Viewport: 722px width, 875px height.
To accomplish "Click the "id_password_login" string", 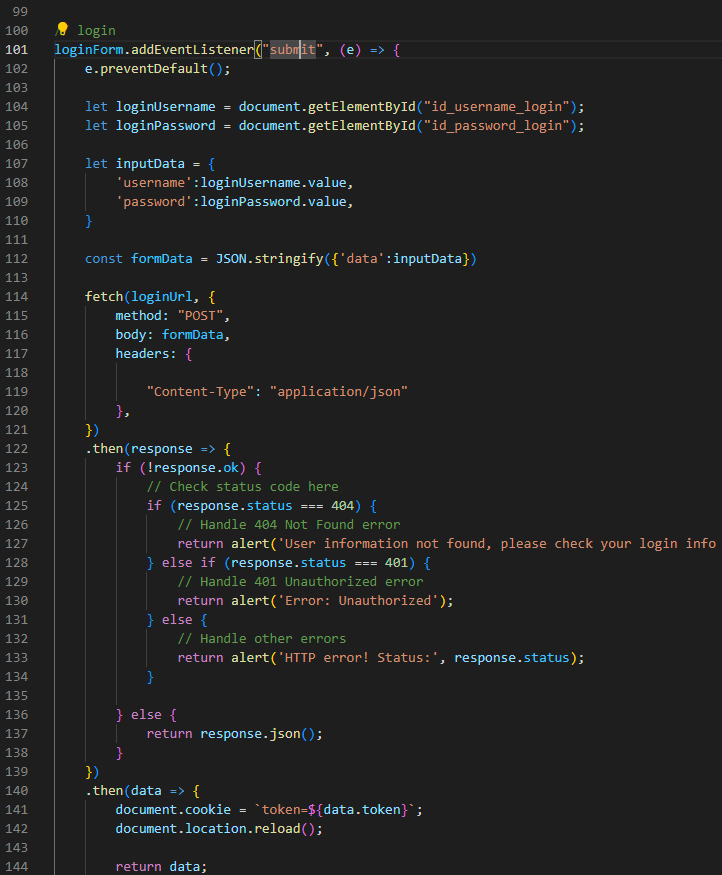I will tap(498, 125).
